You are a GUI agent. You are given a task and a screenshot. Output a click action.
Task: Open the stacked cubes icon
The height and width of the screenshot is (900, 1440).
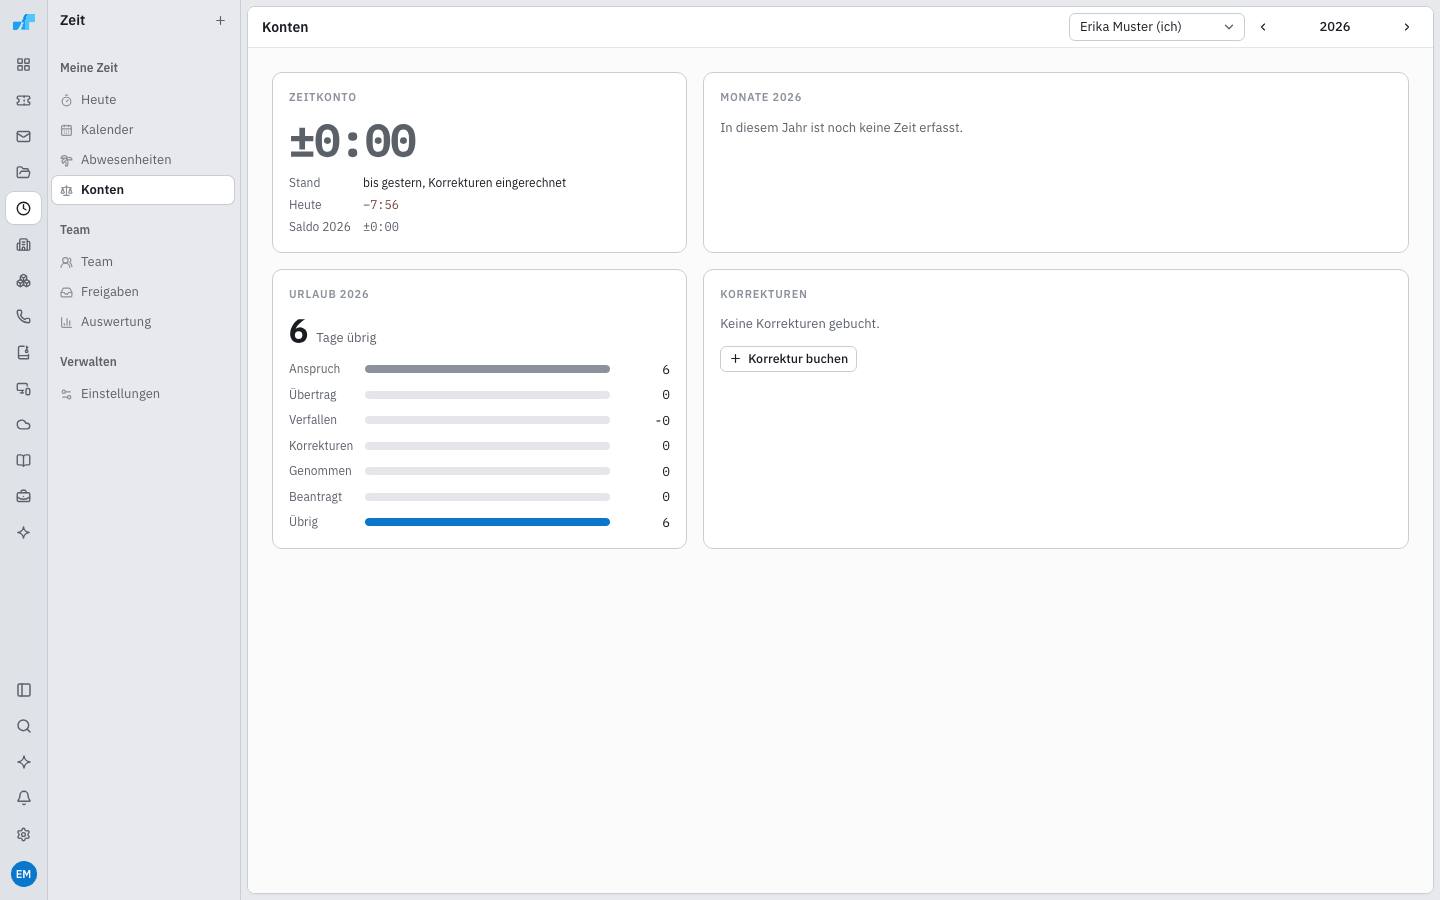[24, 281]
